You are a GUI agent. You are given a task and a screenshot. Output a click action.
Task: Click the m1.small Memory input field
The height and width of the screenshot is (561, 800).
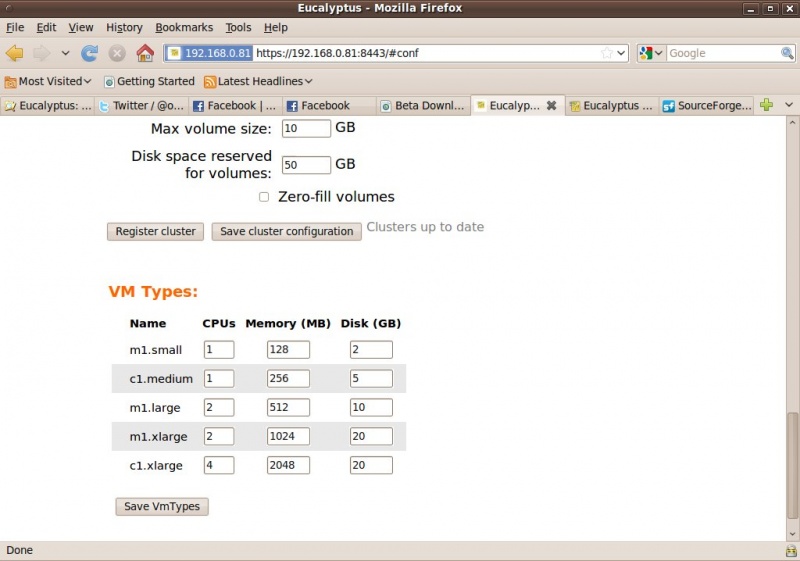click(x=288, y=349)
